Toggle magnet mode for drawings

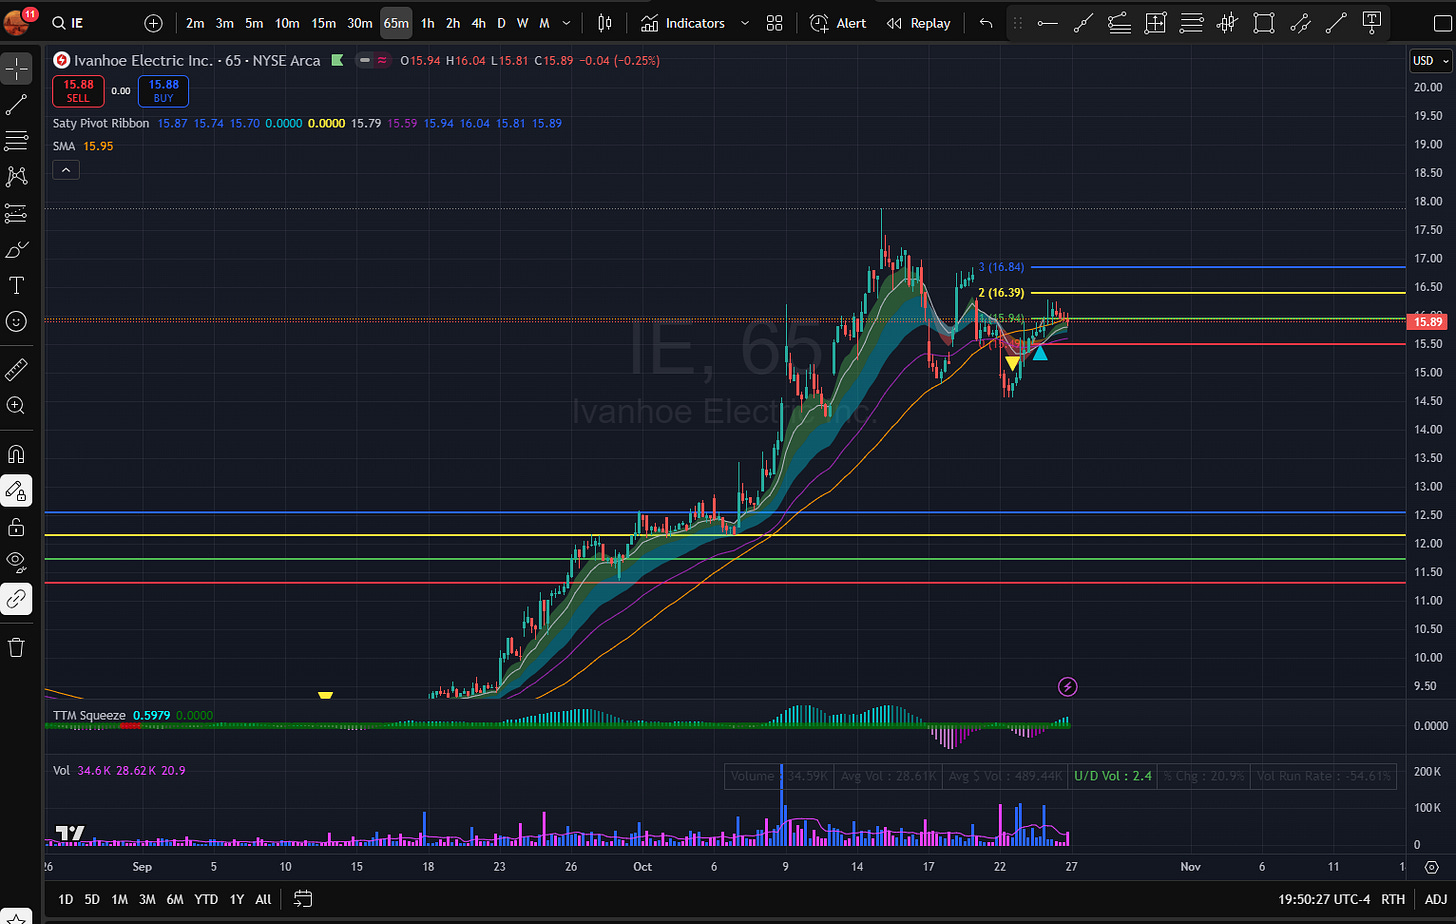[x=16, y=454]
